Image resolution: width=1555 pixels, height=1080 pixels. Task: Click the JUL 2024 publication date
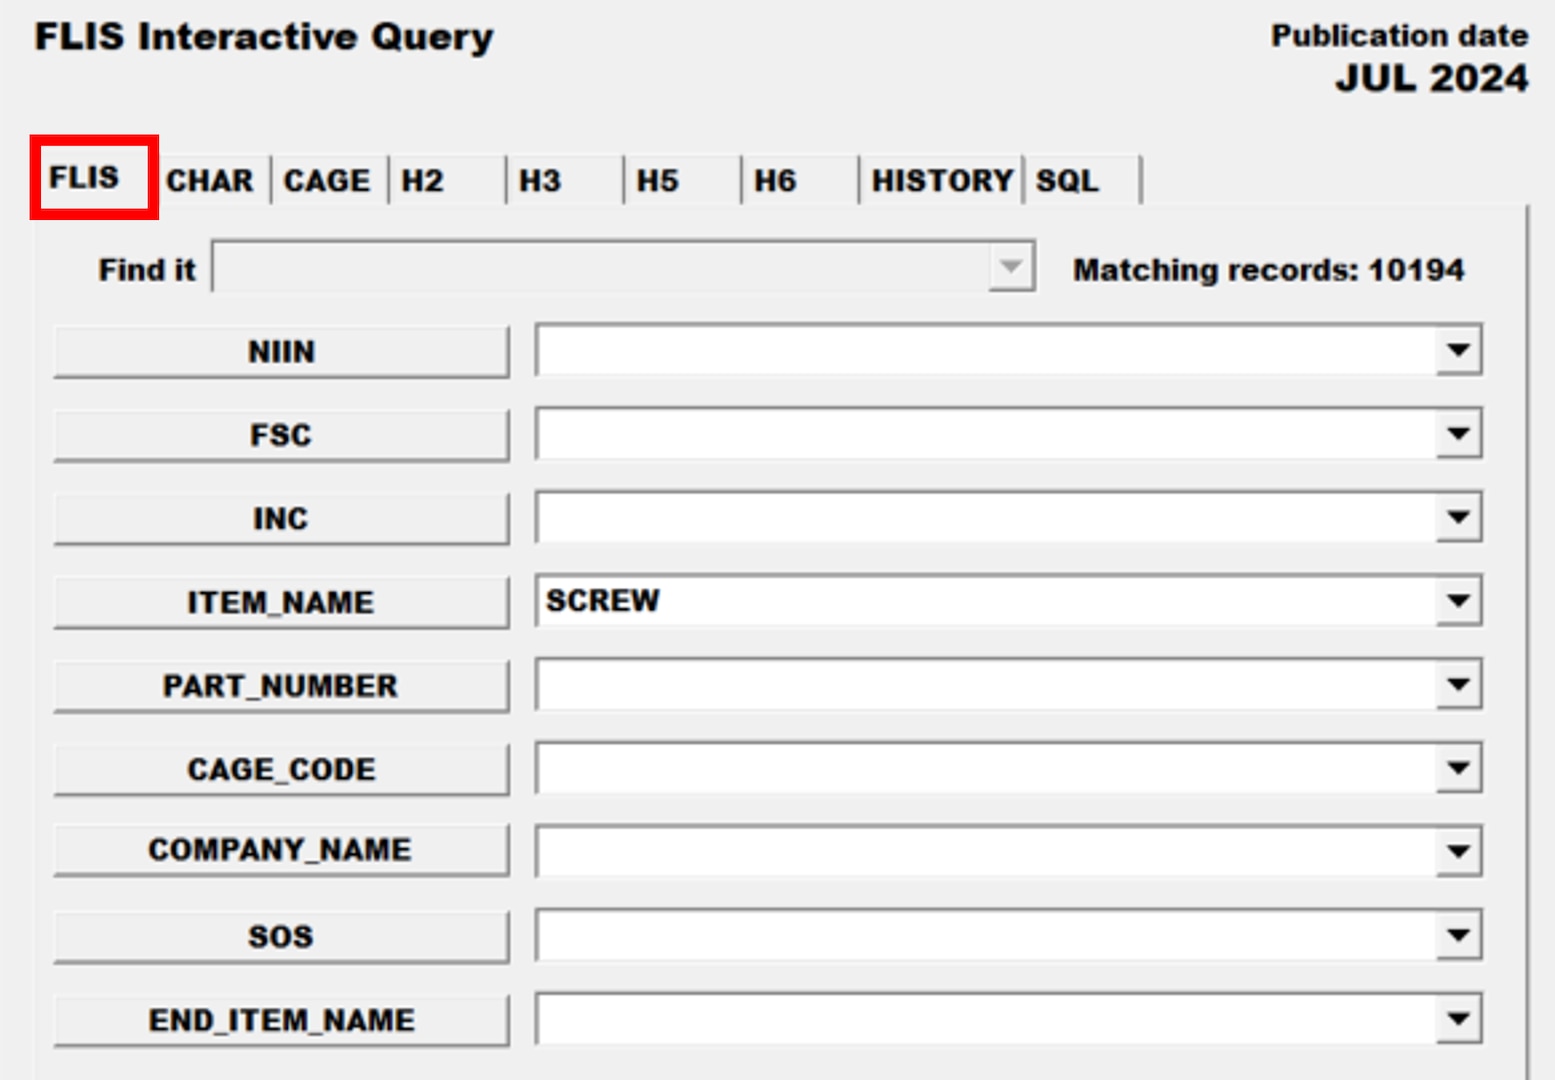[1432, 78]
